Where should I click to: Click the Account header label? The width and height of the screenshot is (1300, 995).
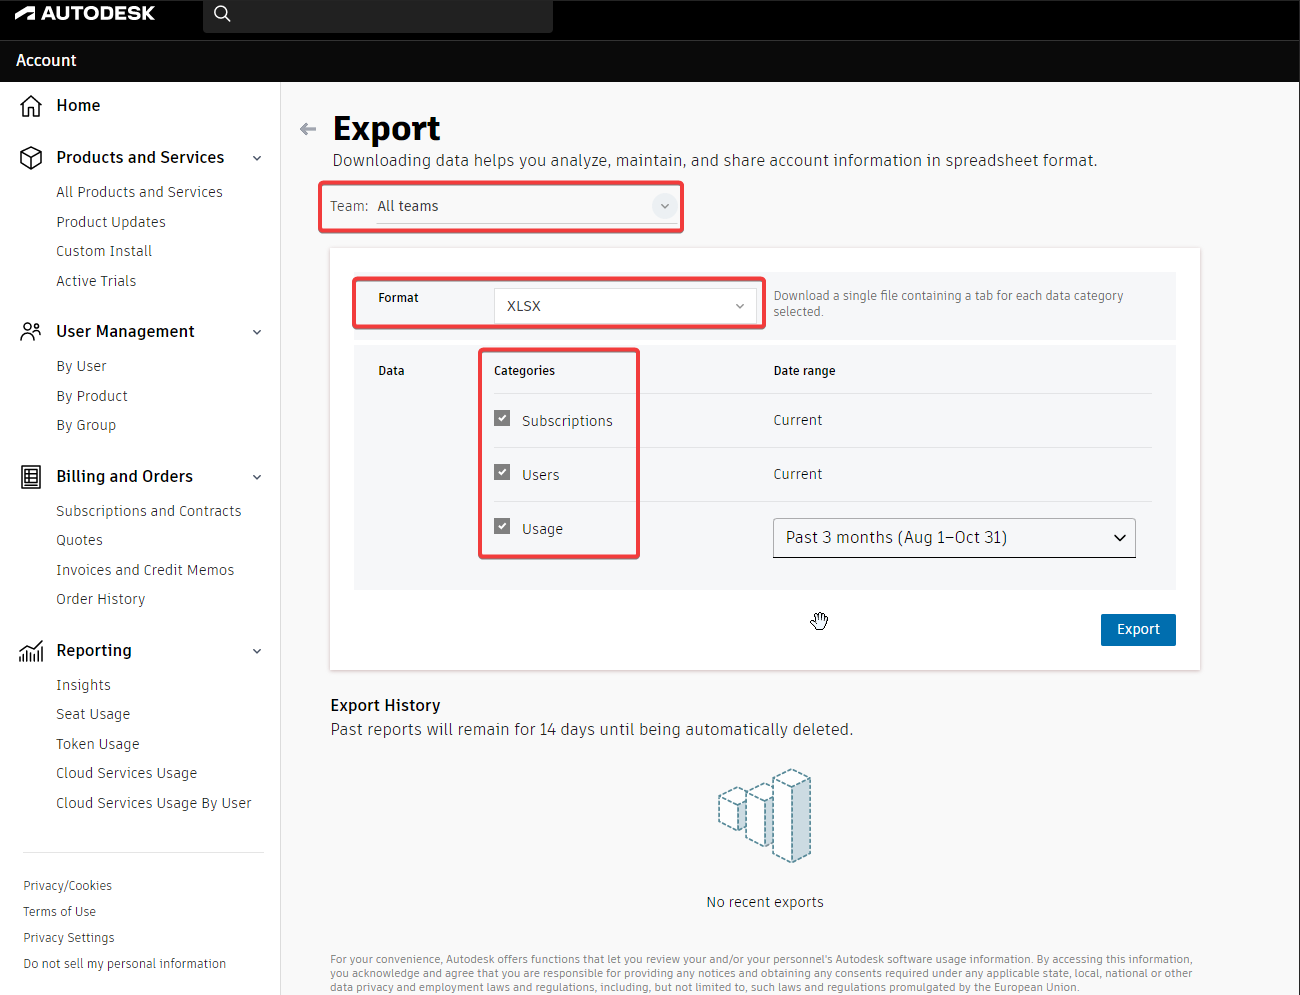(x=46, y=61)
